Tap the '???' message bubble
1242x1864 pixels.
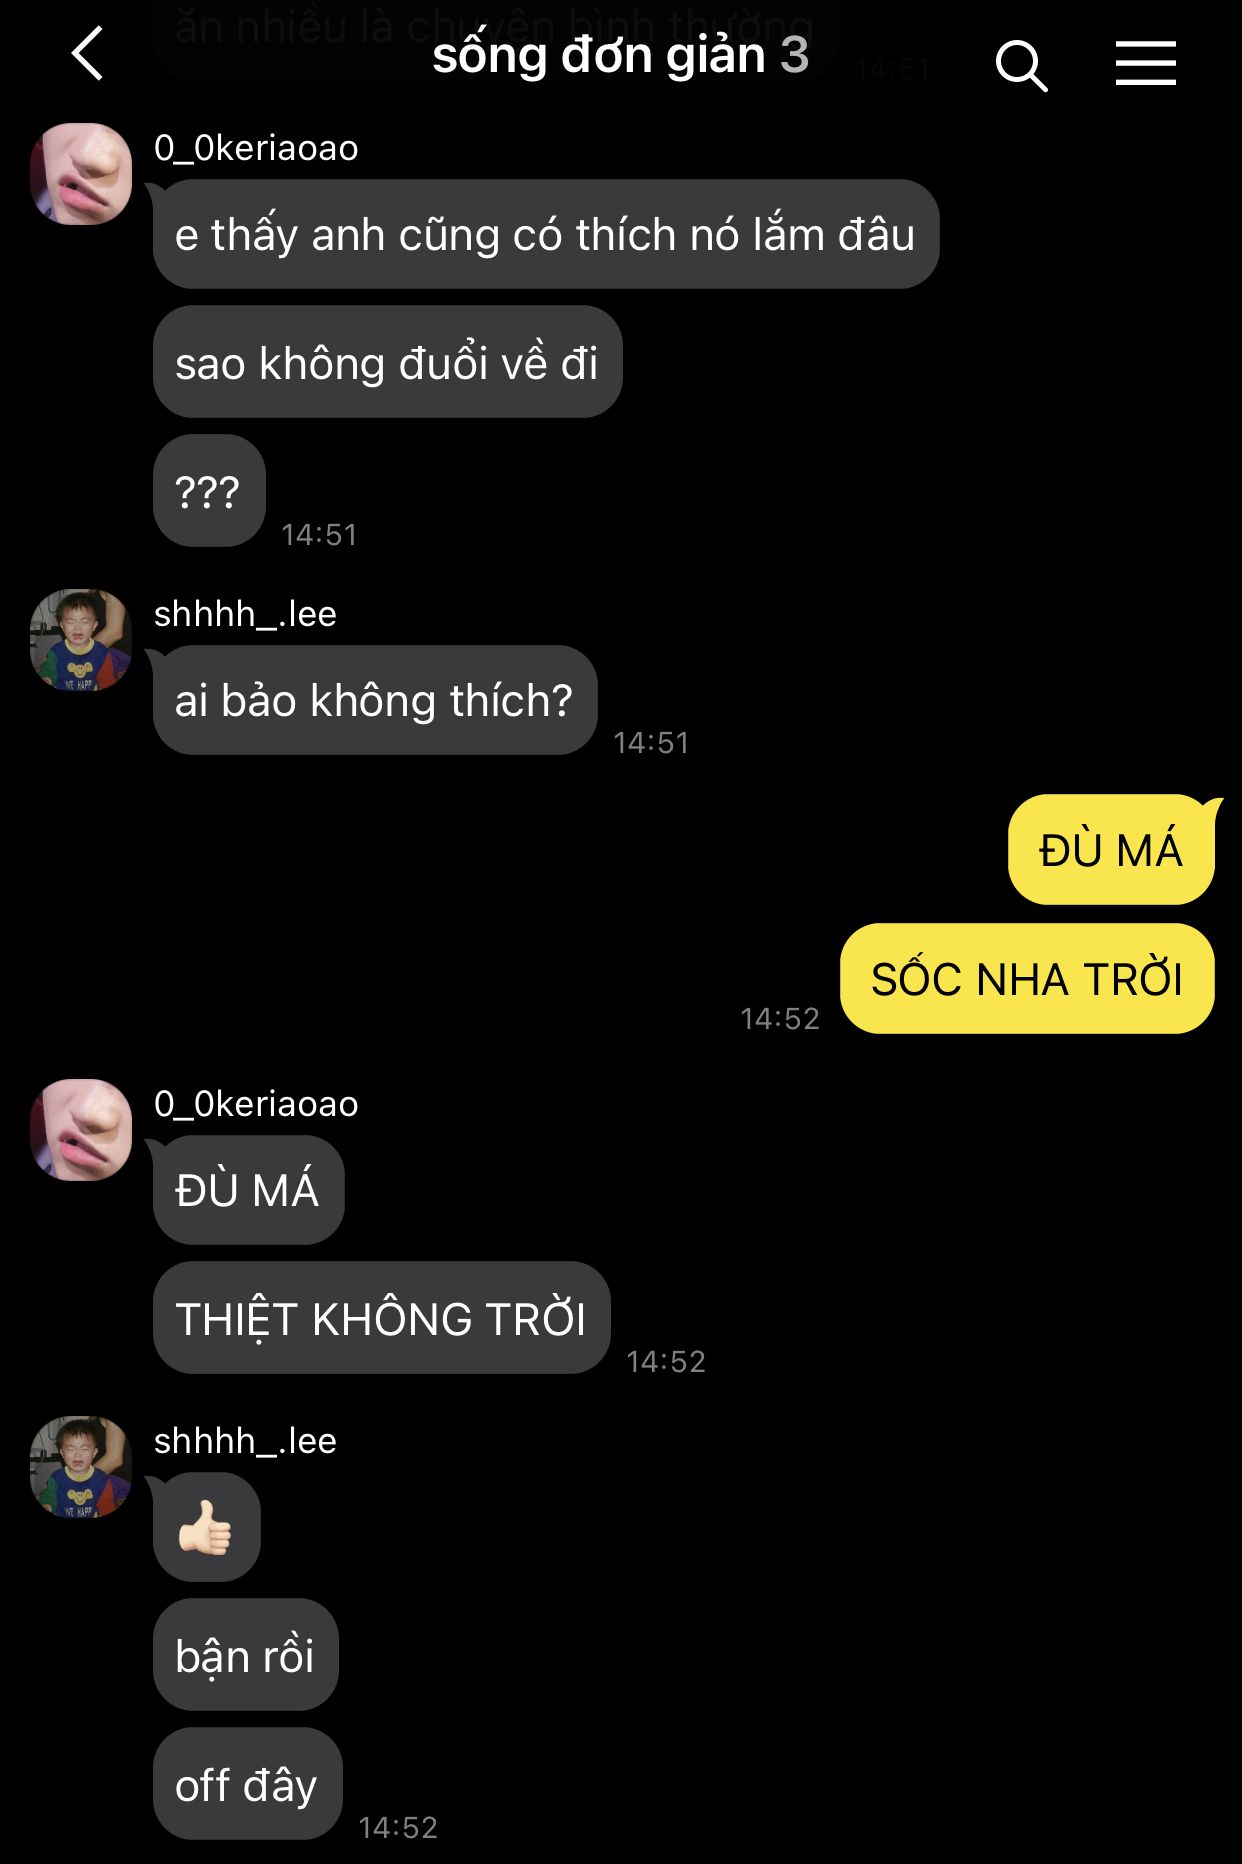[x=209, y=491]
